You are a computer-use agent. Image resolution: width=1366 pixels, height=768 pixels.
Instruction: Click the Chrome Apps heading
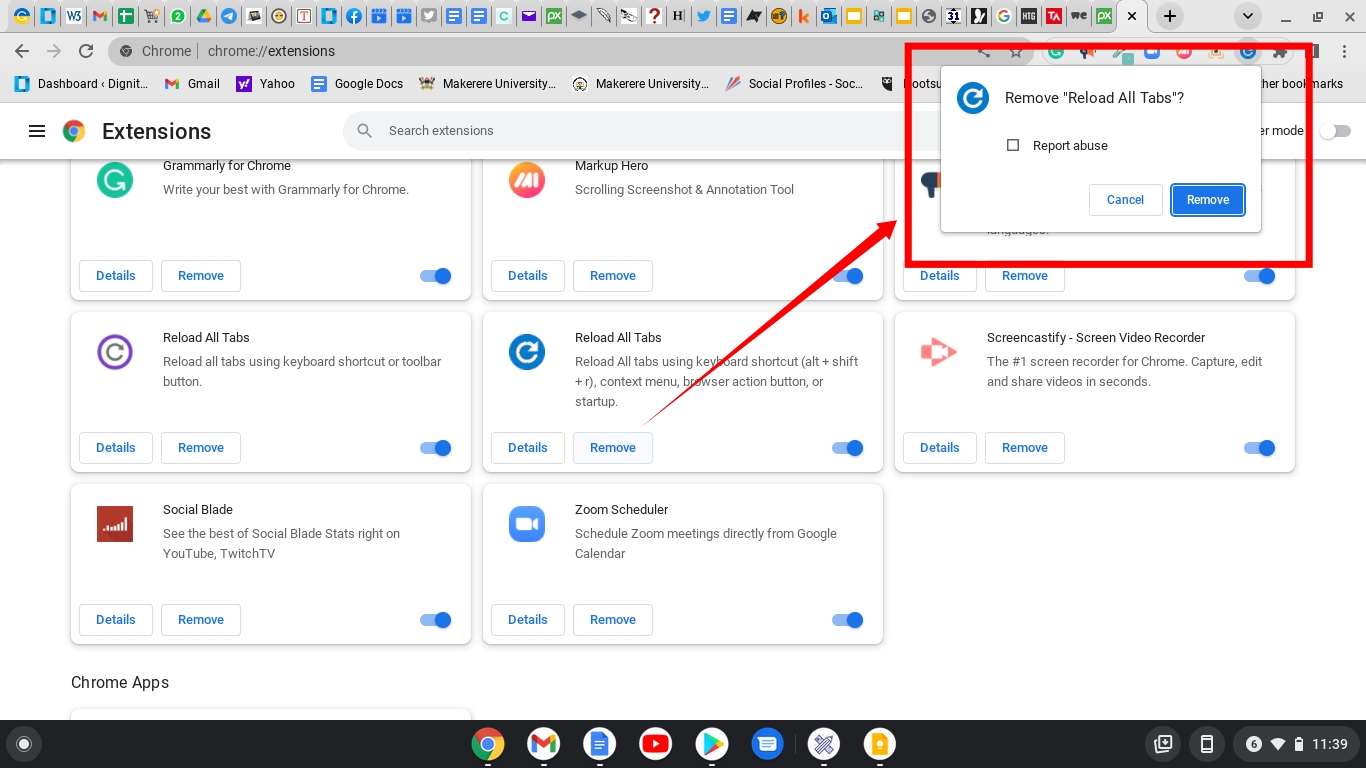pos(120,682)
